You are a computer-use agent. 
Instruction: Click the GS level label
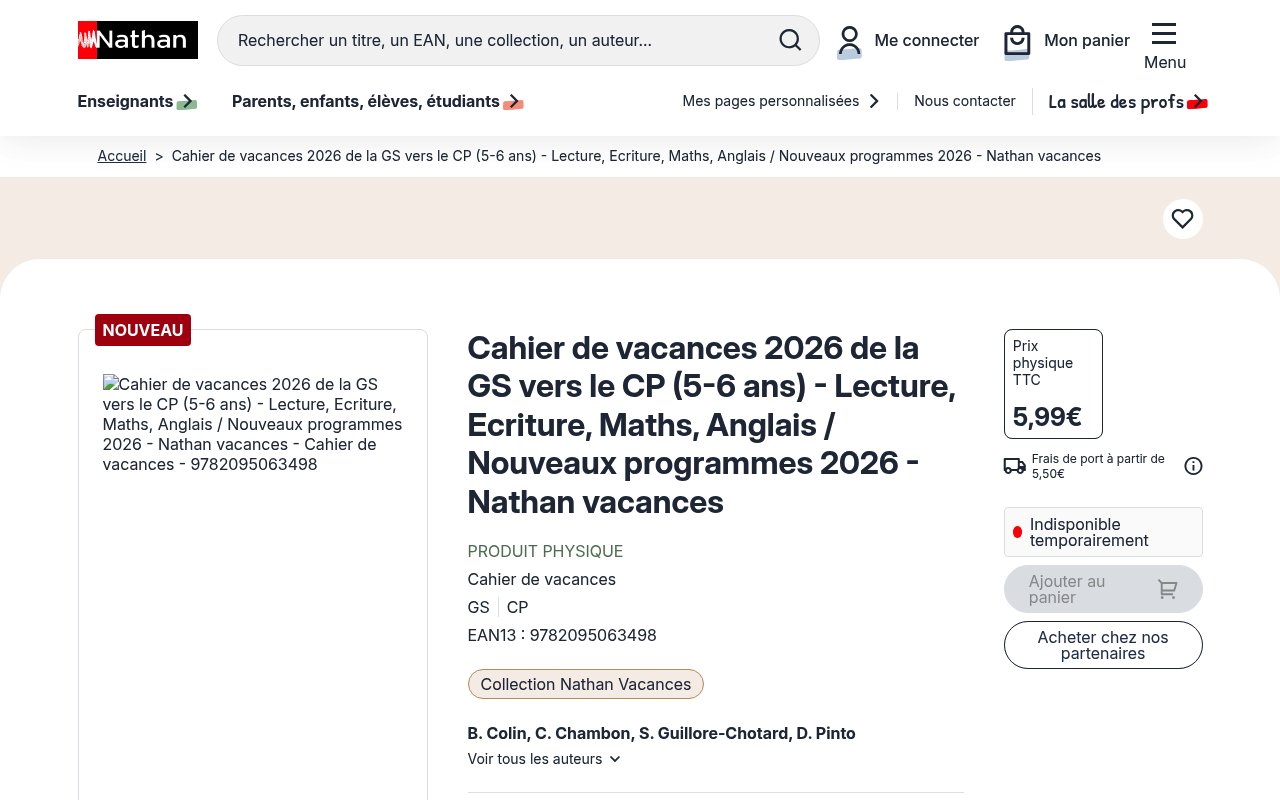[479, 607]
